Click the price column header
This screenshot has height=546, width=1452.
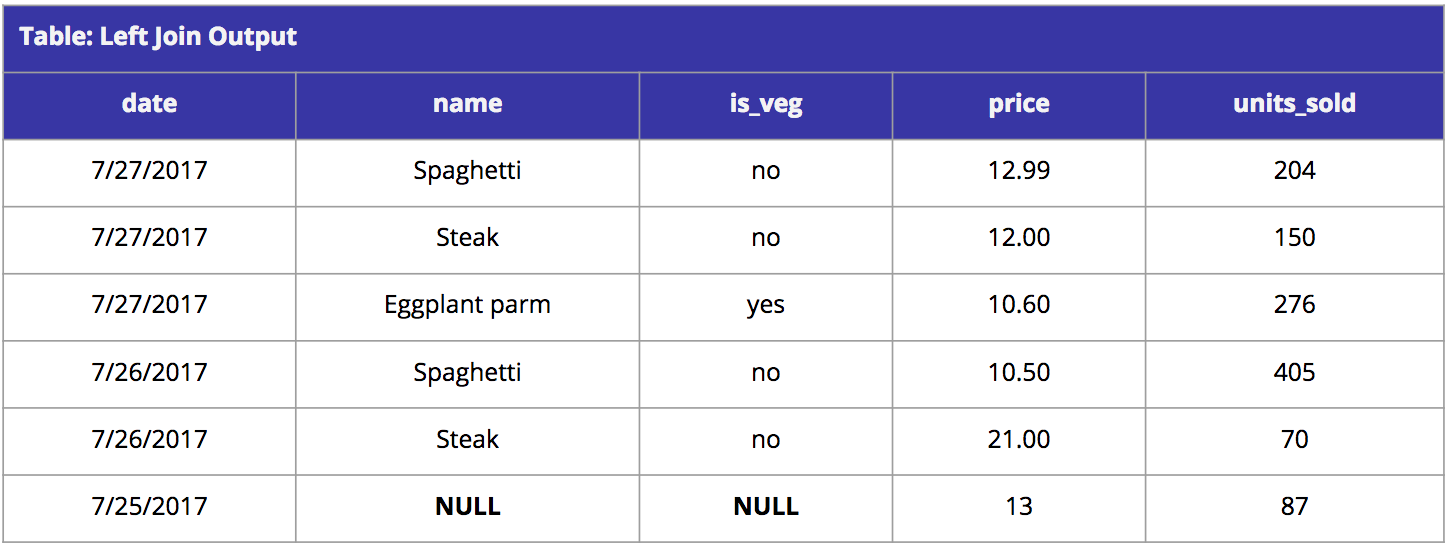pos(1019,105)
